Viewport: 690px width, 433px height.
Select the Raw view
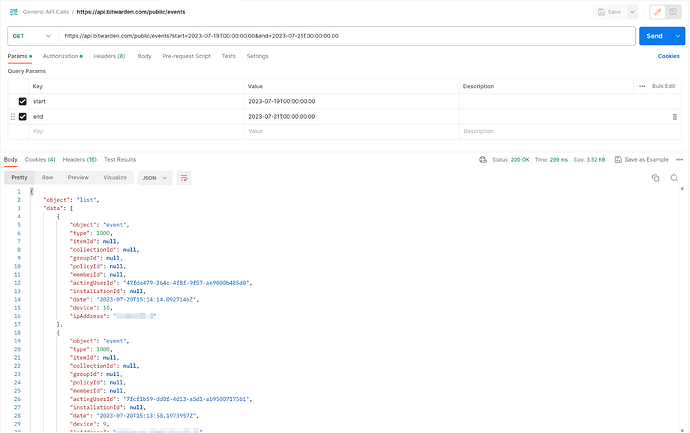[x=48, y=178]
